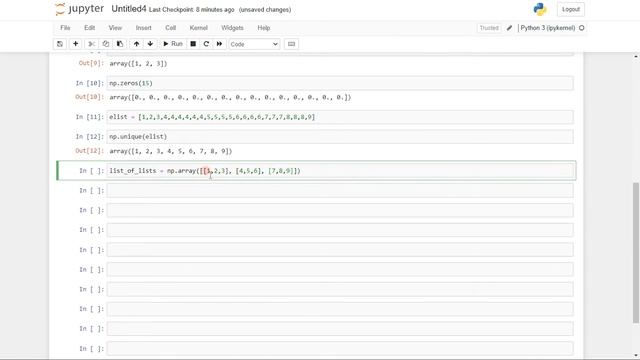Open the Help menu
This screenshot has width=640, height=360.
[x=264, y=28]
